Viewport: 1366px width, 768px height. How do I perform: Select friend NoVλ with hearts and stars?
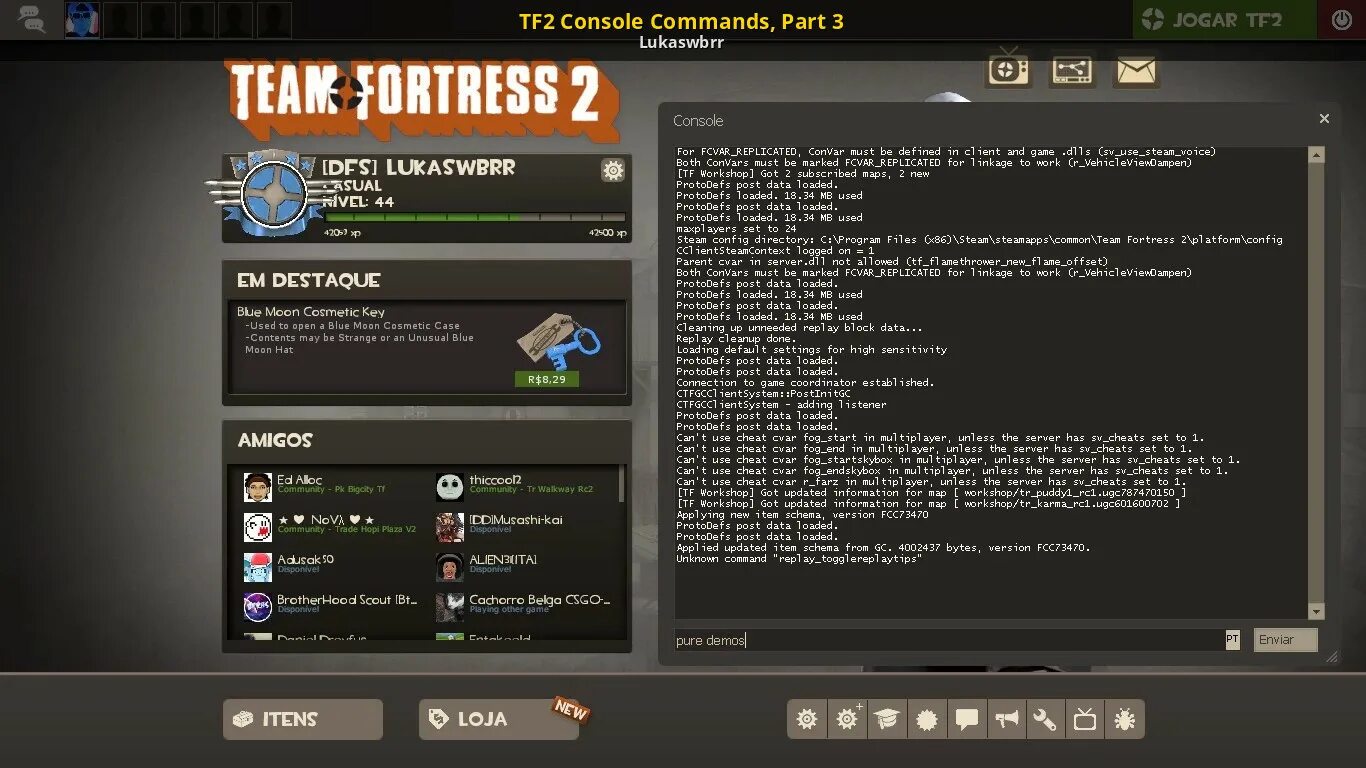(331, 525)
